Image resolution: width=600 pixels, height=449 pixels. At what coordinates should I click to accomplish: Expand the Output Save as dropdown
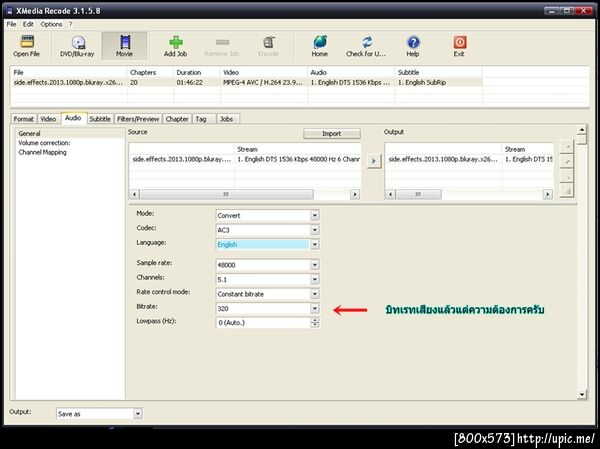click(x=138, y=414)
